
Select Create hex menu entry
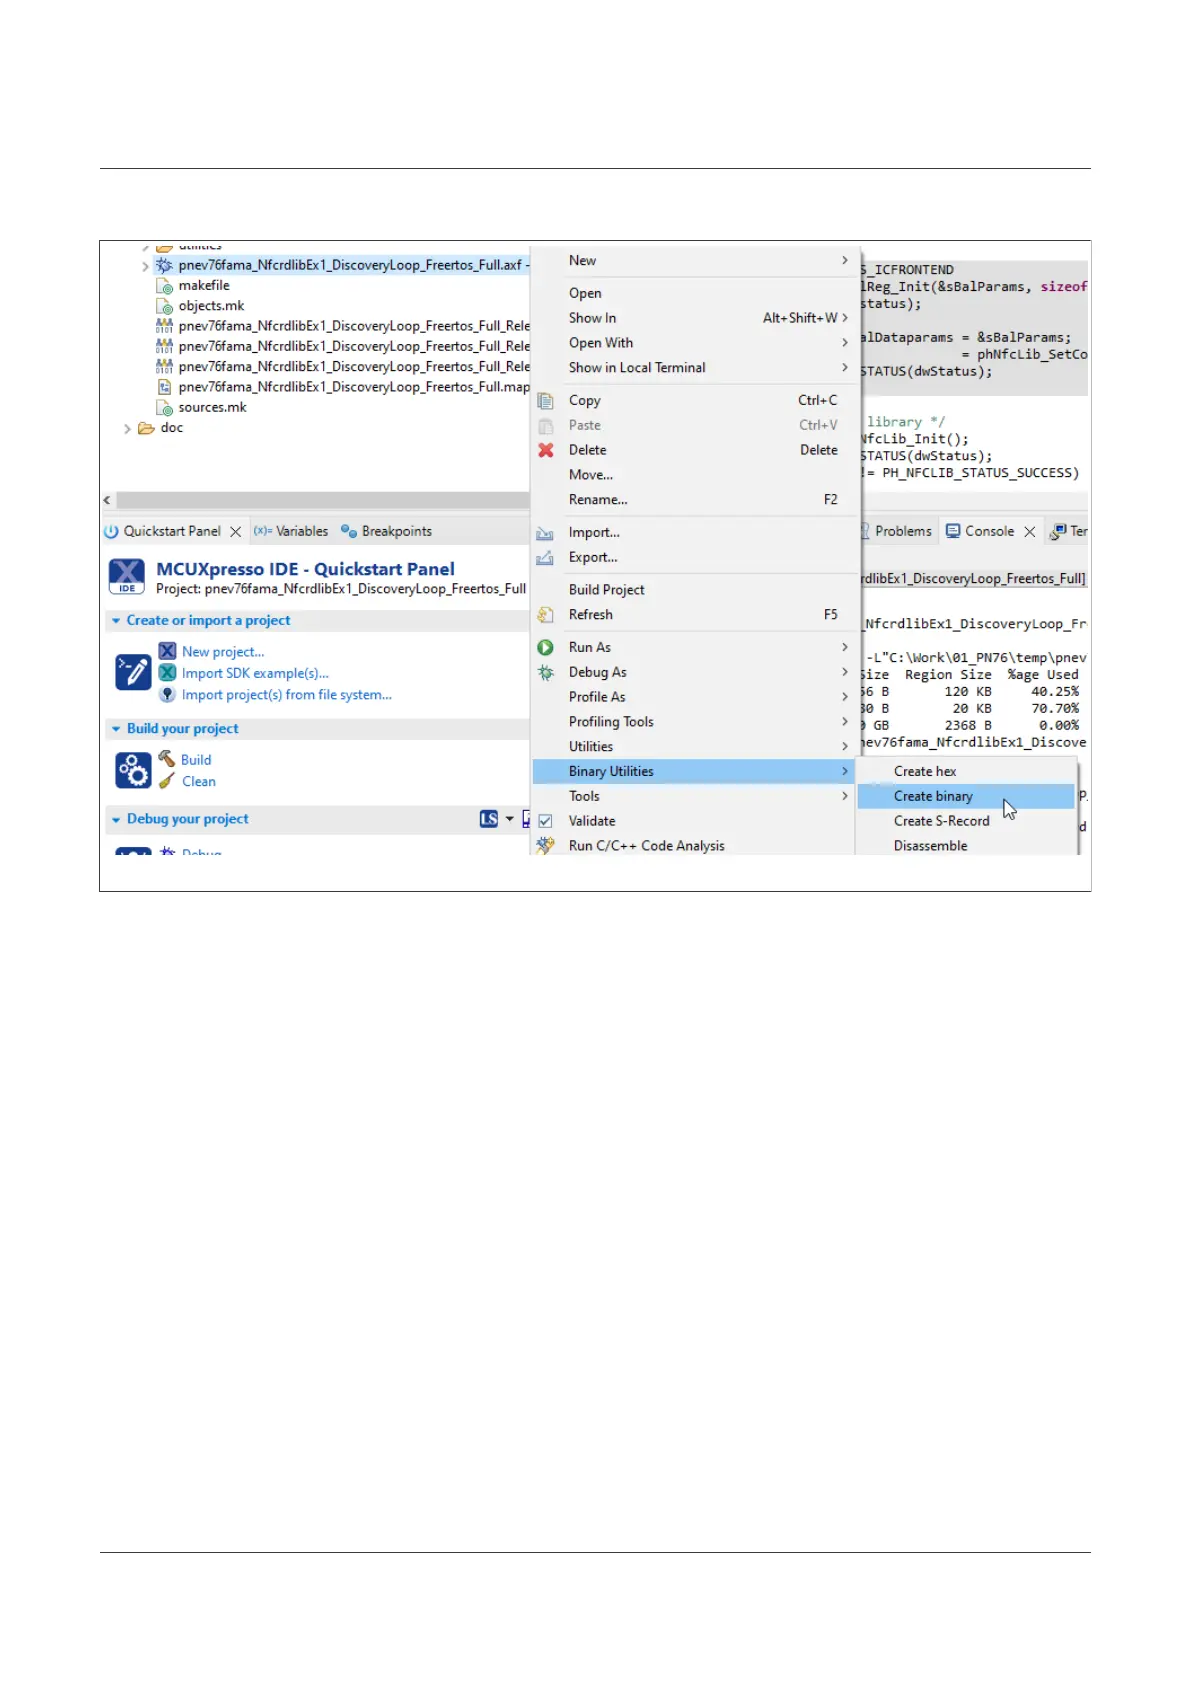point(966,772)
